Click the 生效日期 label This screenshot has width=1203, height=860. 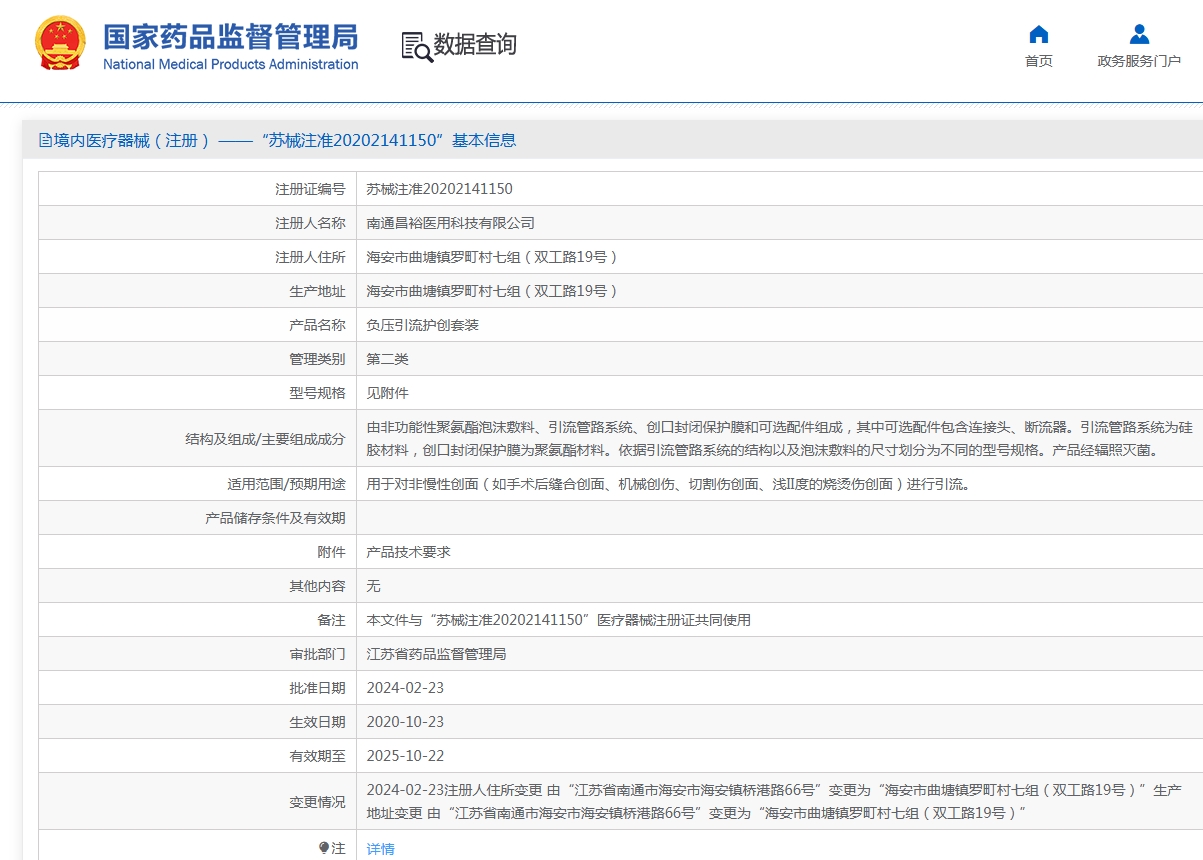click(317, 722)
